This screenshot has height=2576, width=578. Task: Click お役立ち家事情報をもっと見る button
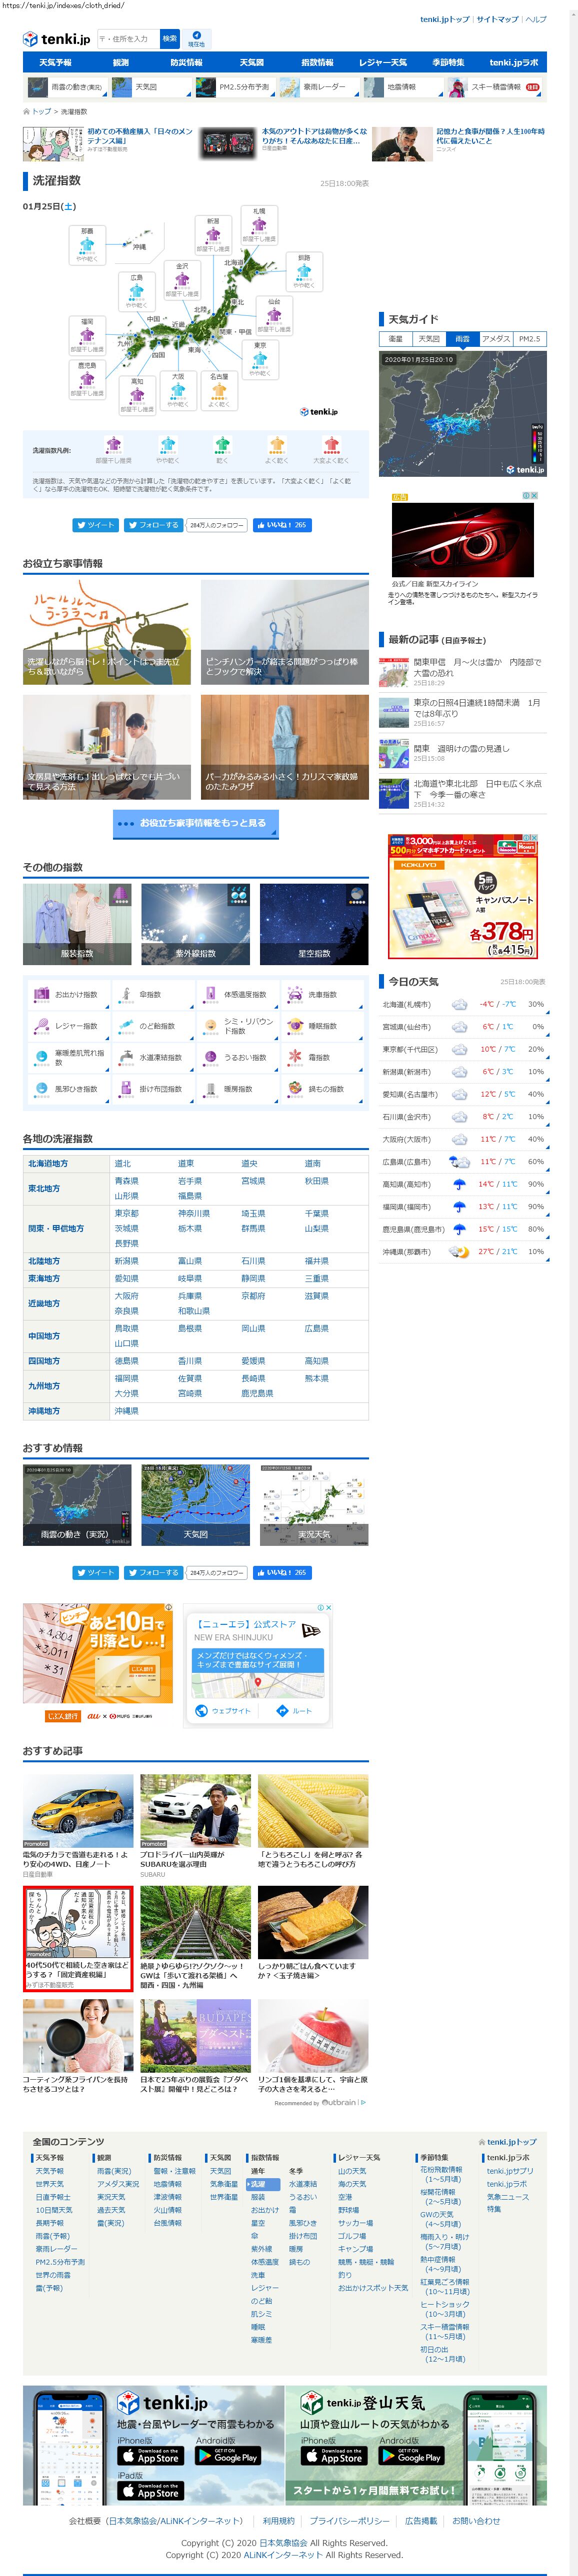pos(195,823)
